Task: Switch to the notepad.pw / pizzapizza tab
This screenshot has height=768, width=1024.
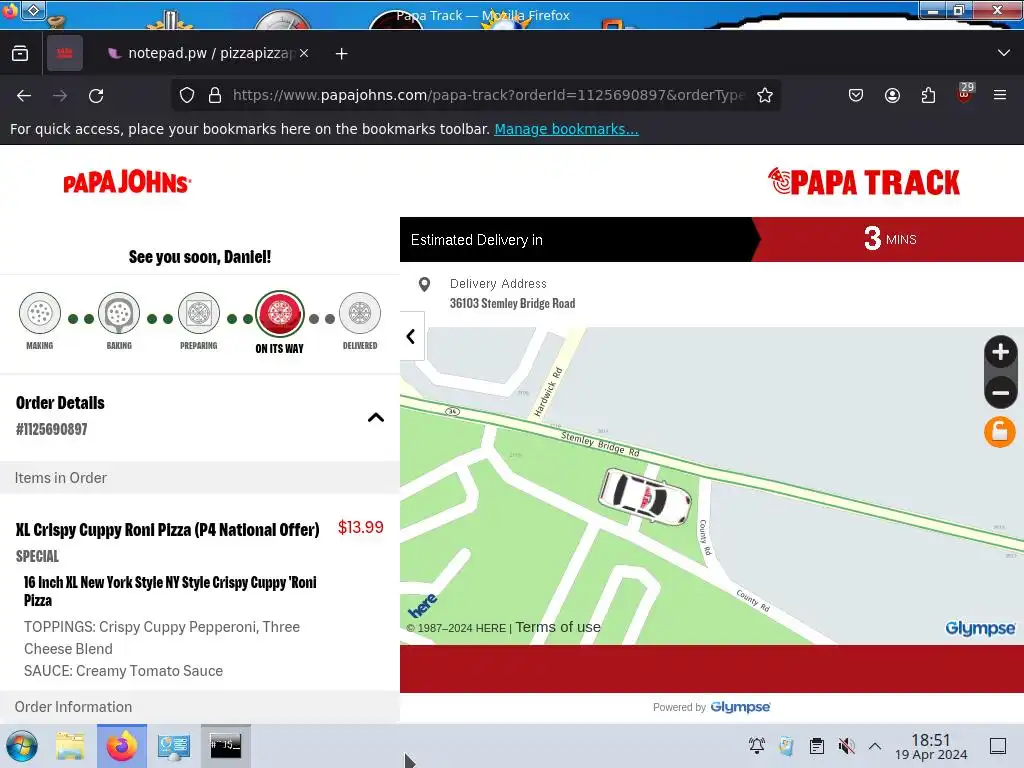Action: [206, 53]
